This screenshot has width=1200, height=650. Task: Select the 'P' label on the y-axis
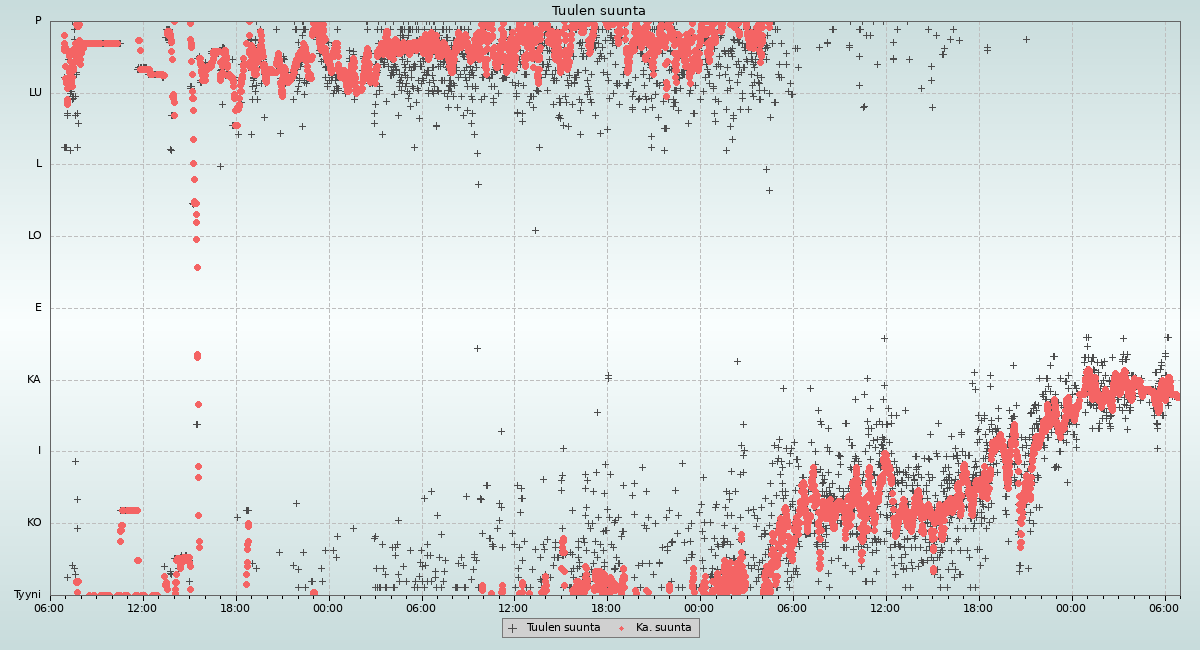[38, 21]
